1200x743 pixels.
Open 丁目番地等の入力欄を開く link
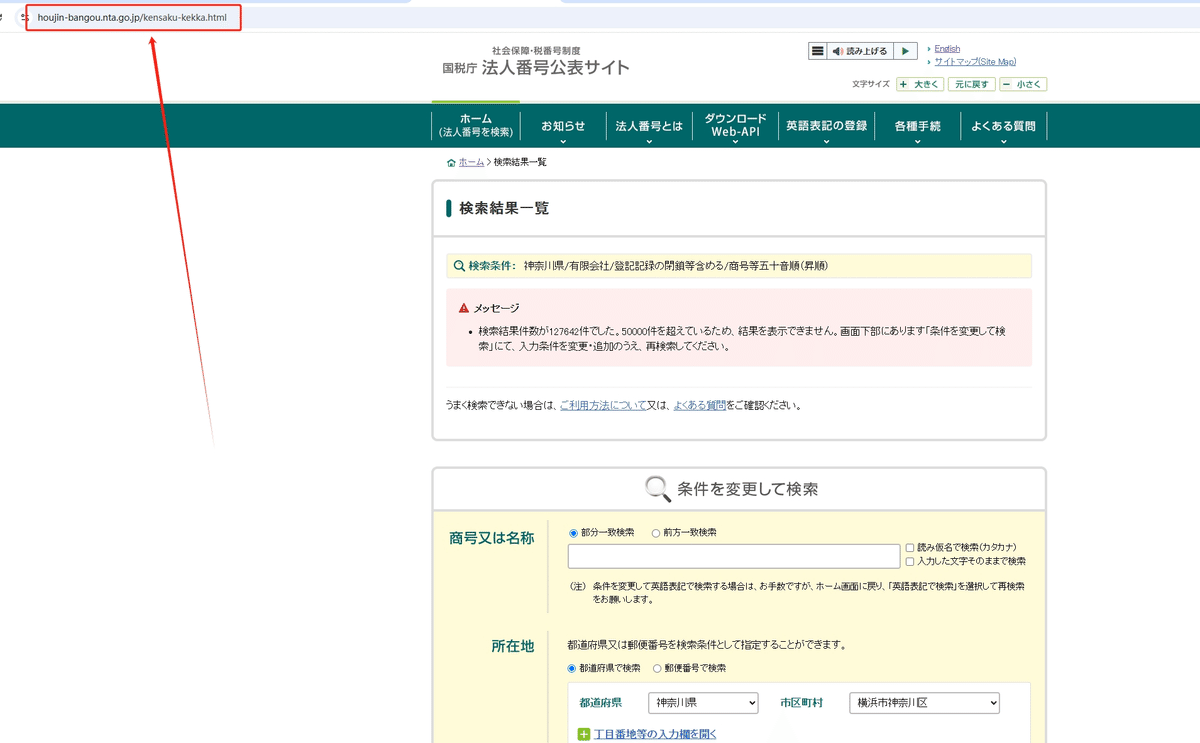(x=655, y=735)
